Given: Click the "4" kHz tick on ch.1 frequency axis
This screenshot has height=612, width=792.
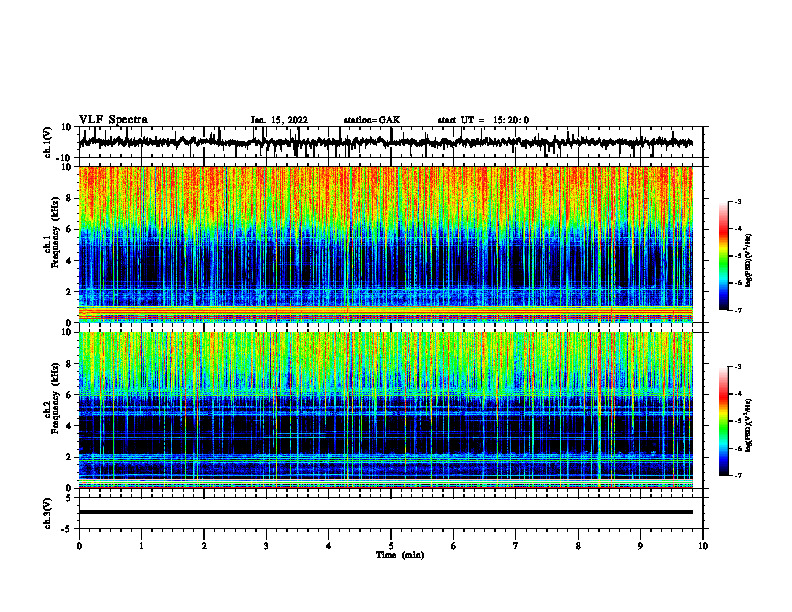Looking at the screenshot, I should tap(70, 261).
